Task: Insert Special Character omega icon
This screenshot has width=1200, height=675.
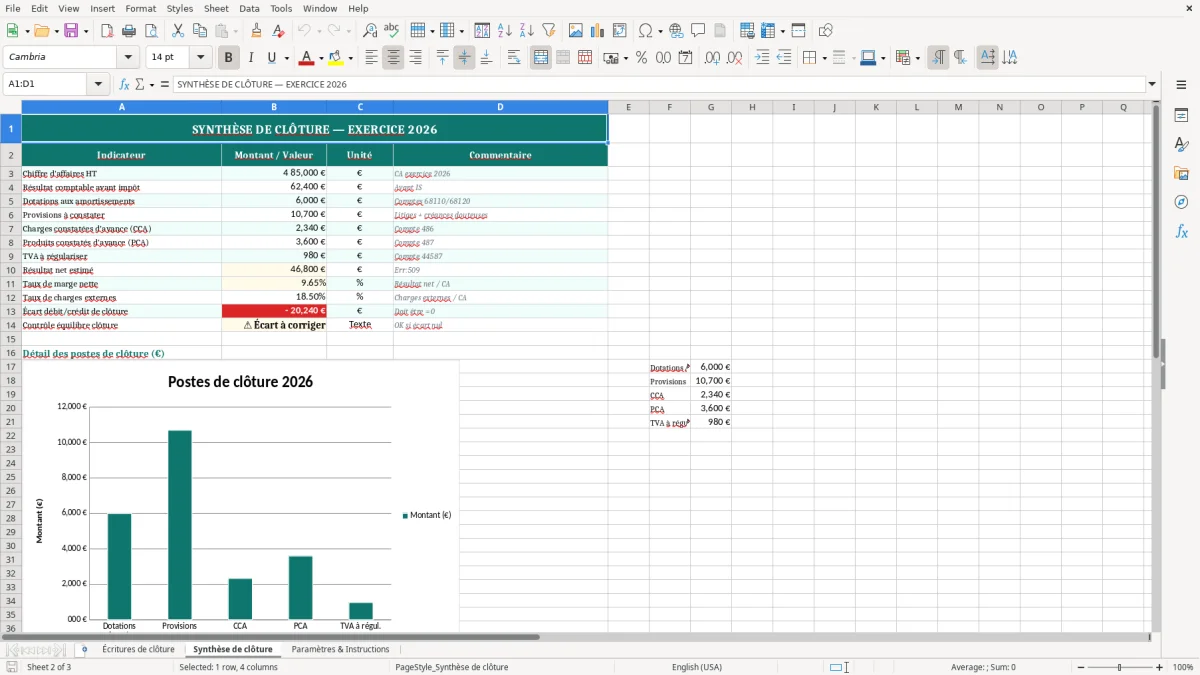Action: tap(645, 31)
